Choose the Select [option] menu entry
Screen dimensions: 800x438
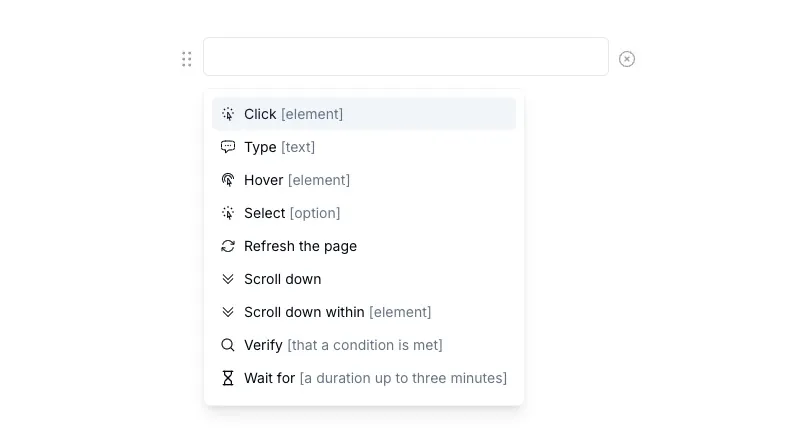point(292,213)
